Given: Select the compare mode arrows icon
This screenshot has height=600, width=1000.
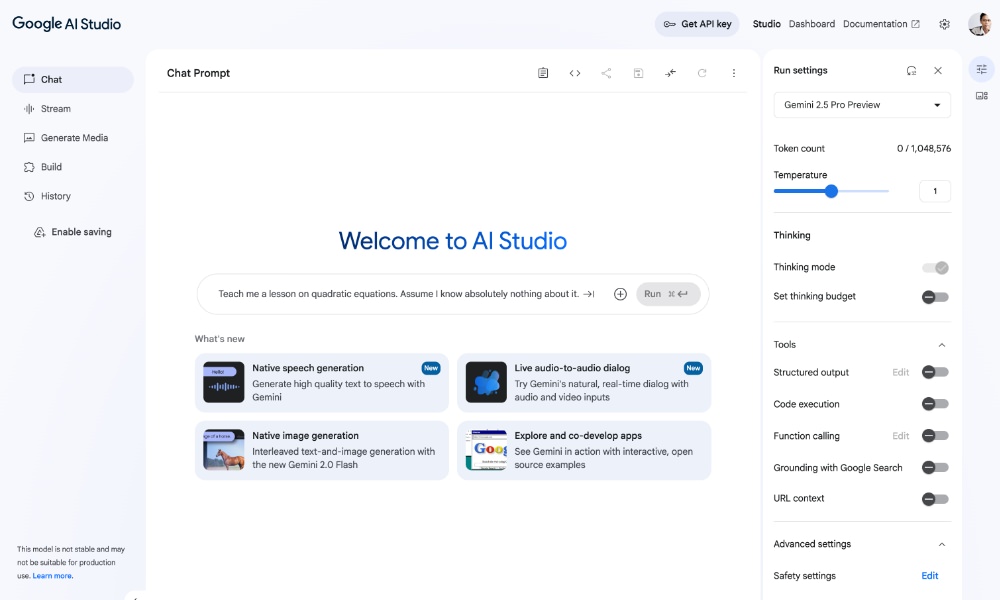Looking at the screenshot, I should (x=671, y=72).
